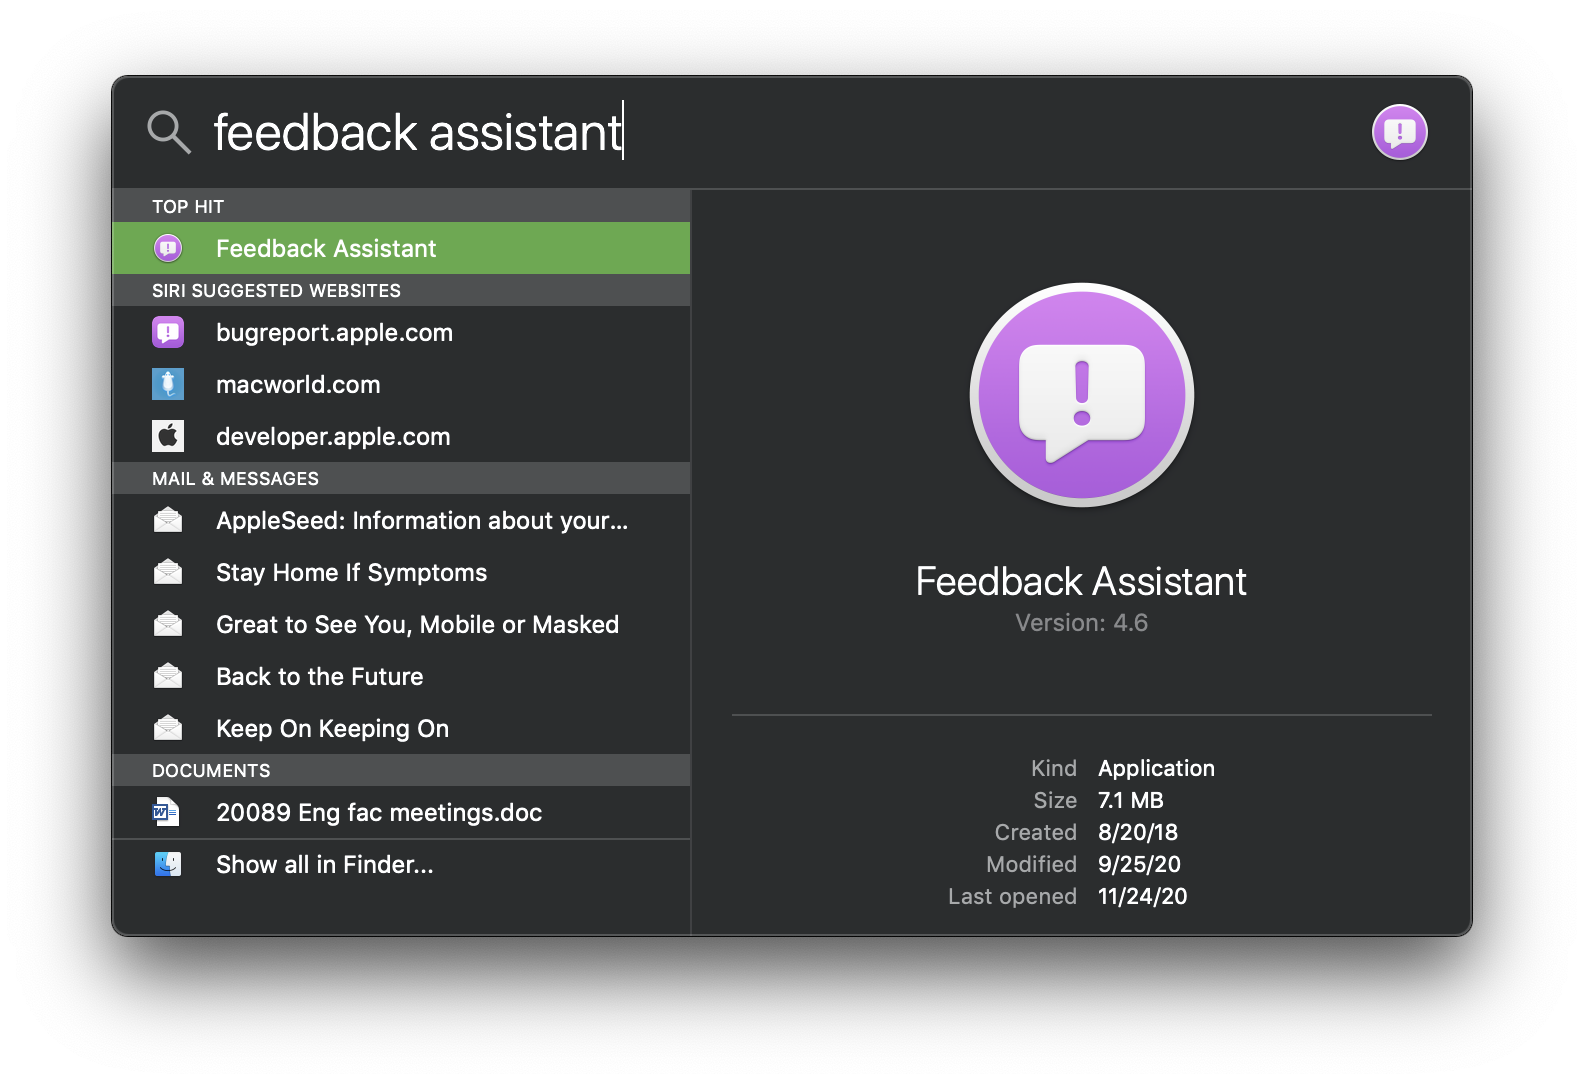Click the Created date 8/20/18
The height and width of the screenshot is (1084, 1584).
1138,832
